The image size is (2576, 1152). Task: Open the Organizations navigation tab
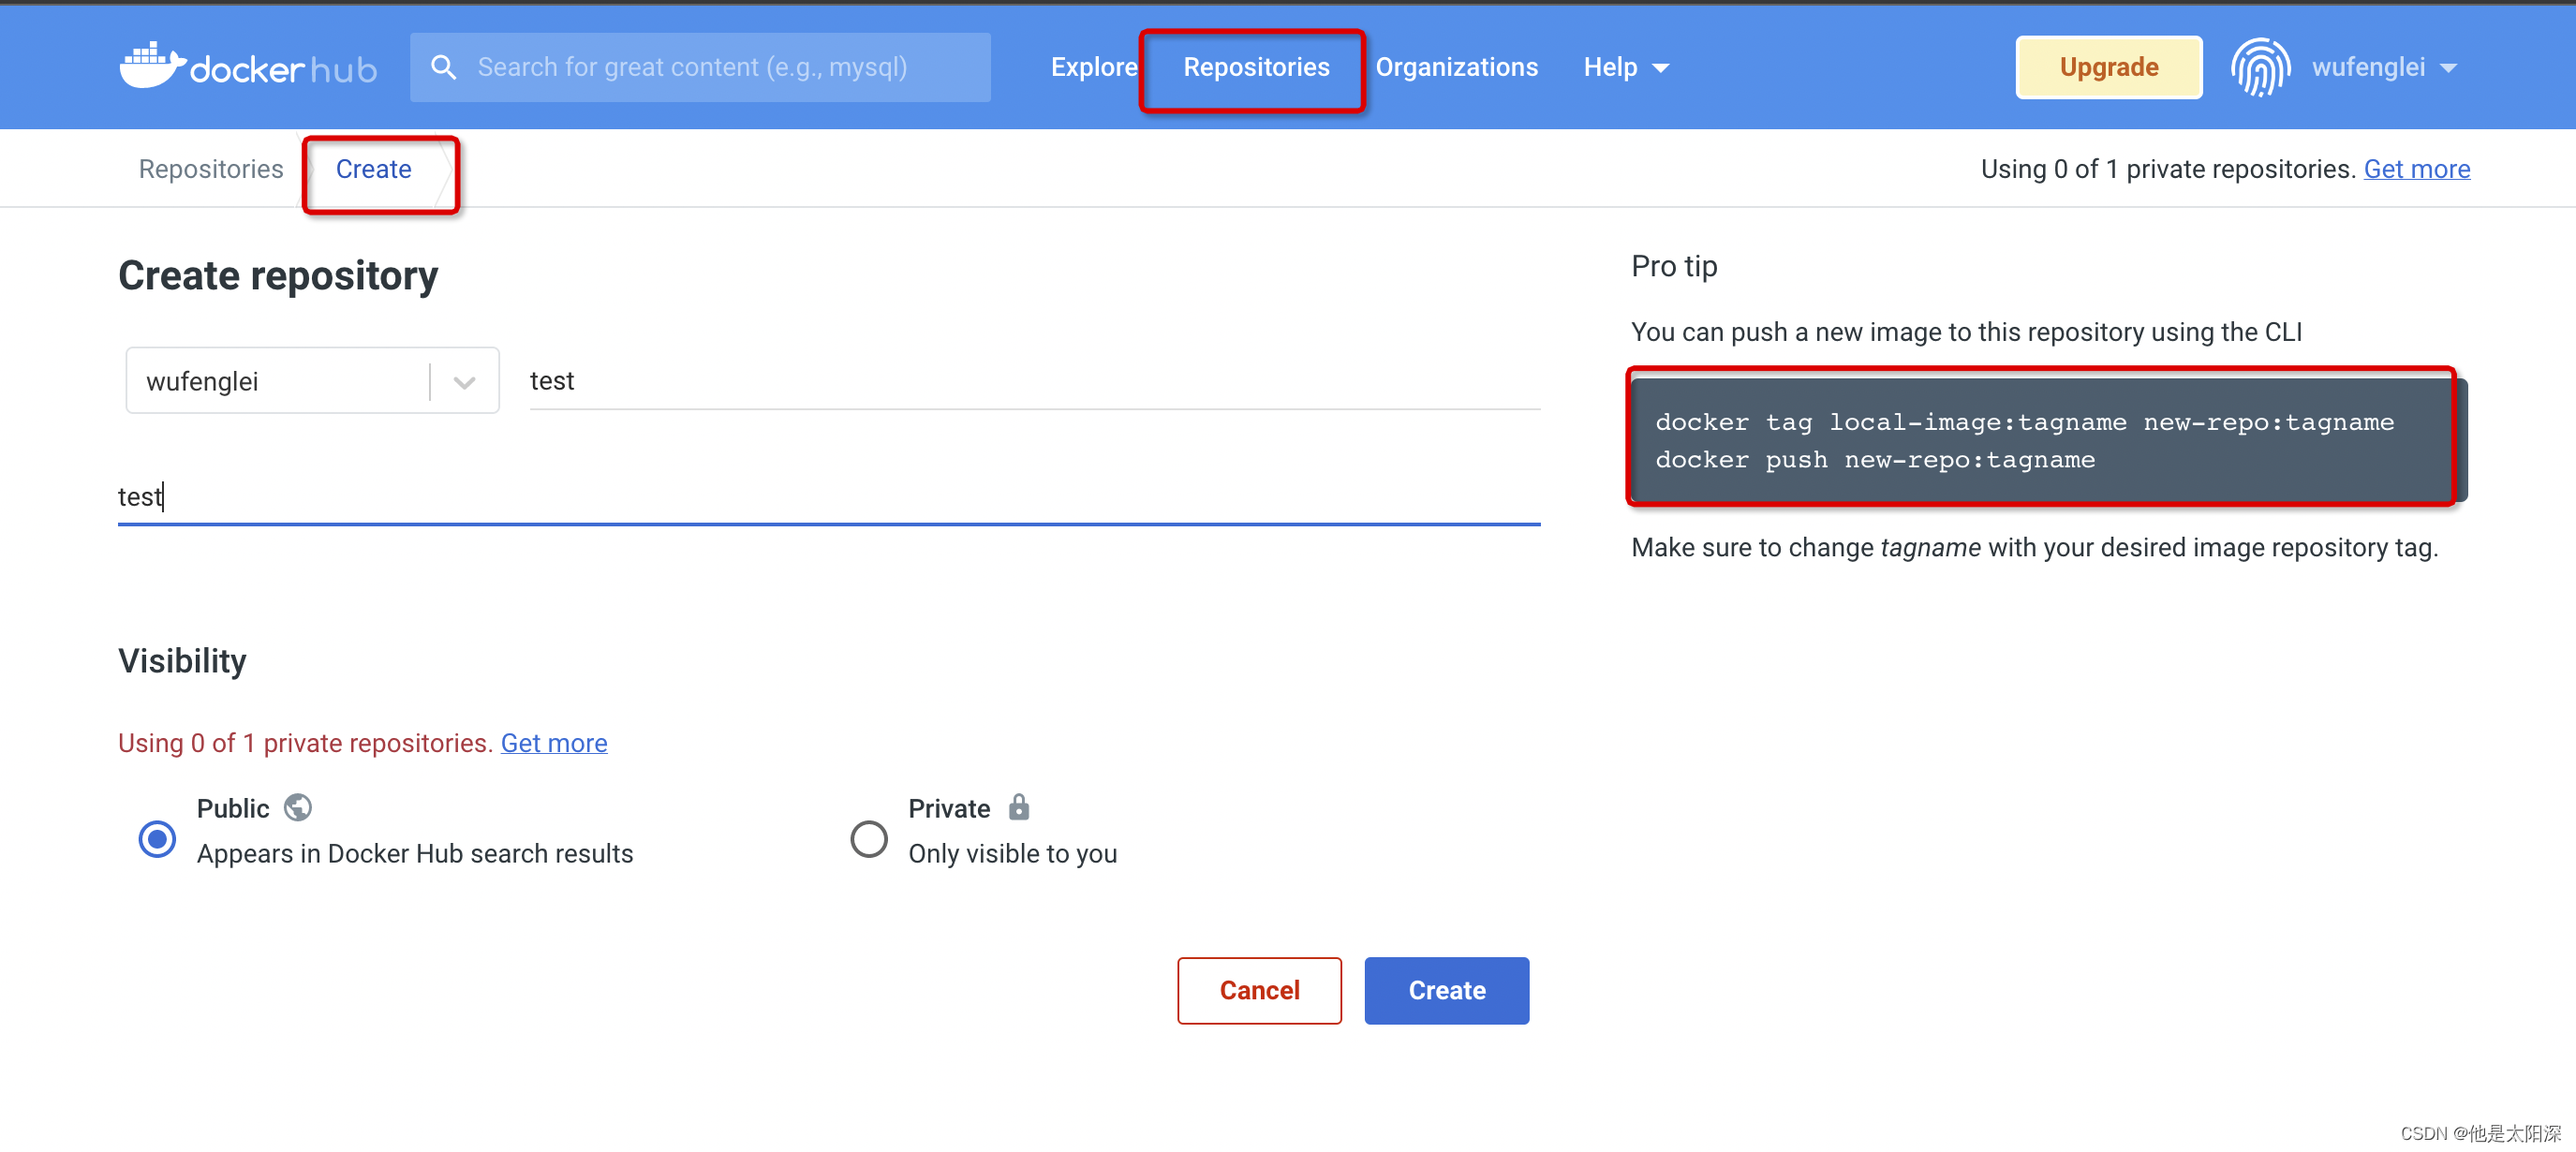point(1456,67)
